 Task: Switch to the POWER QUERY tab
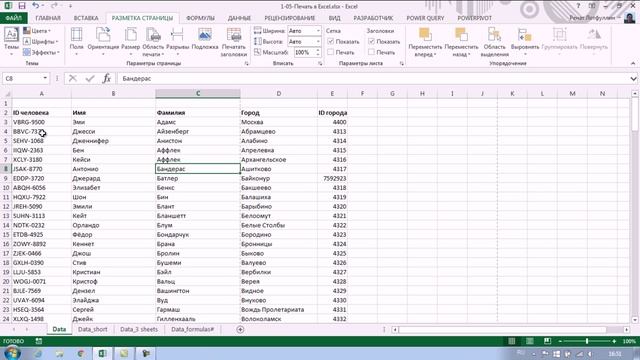425,18
